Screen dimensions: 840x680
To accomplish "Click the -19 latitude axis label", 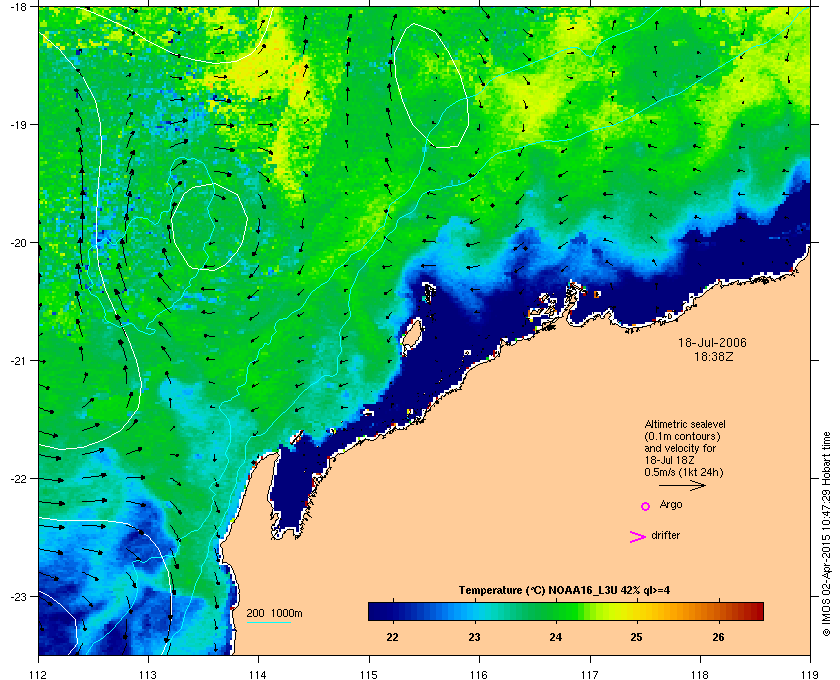I will 18,124.
